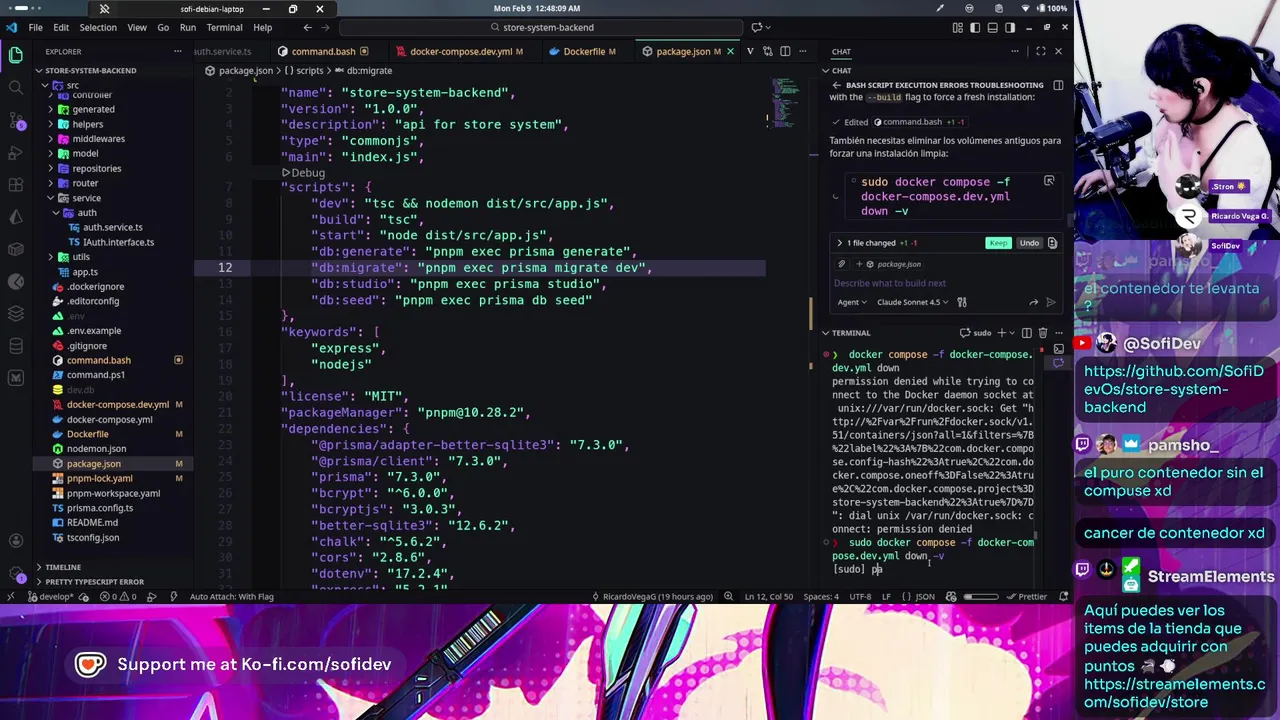Keep the file changes
1280x720 pixels.
[x=998, y=243]
